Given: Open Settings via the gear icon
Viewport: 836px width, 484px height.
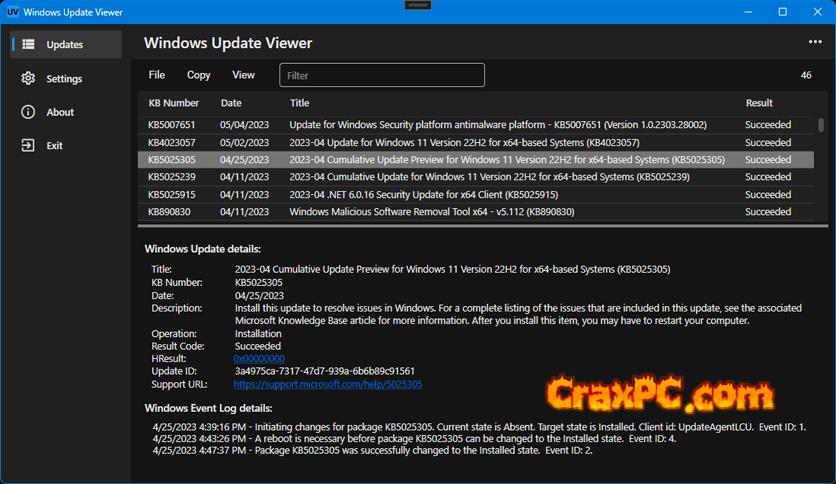Looking at the screenshot, I should tap(28, 78).
